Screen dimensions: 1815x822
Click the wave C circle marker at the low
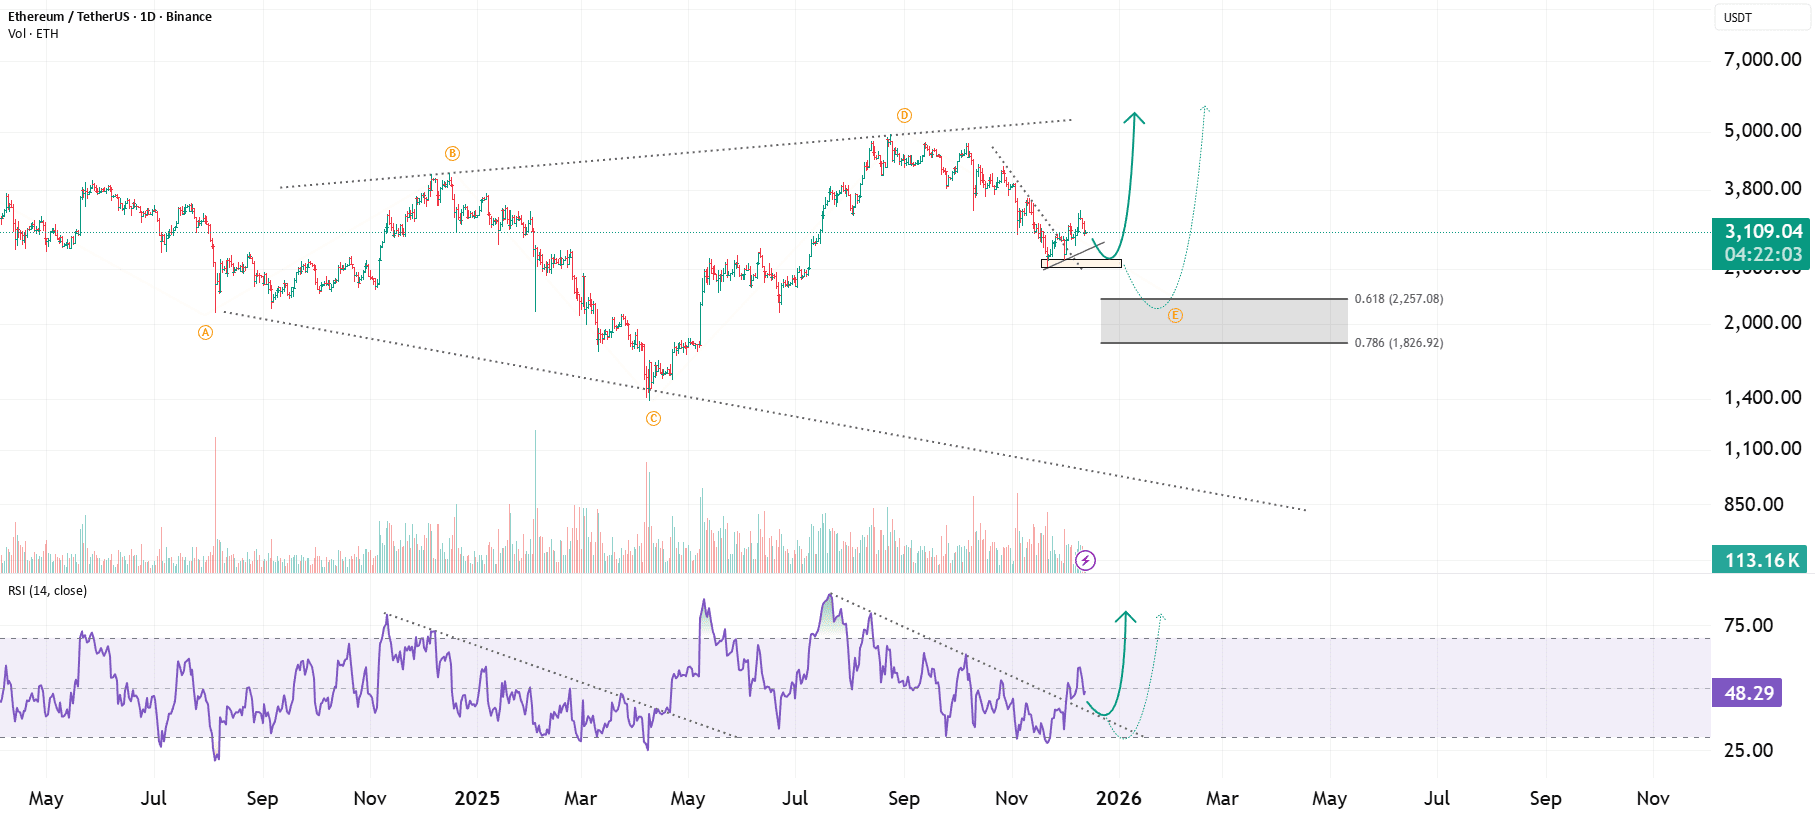(653, 418)
